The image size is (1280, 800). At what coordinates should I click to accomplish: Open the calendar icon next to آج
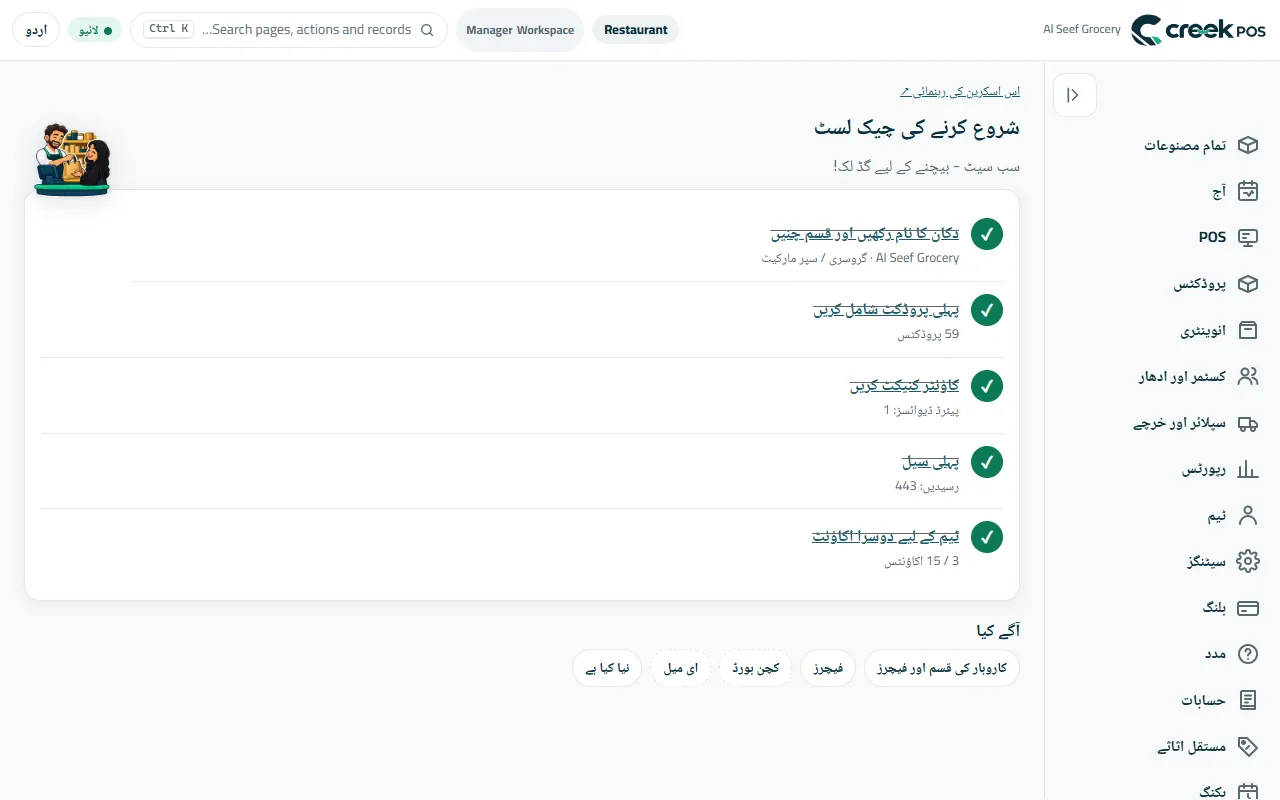(1247, 191)
